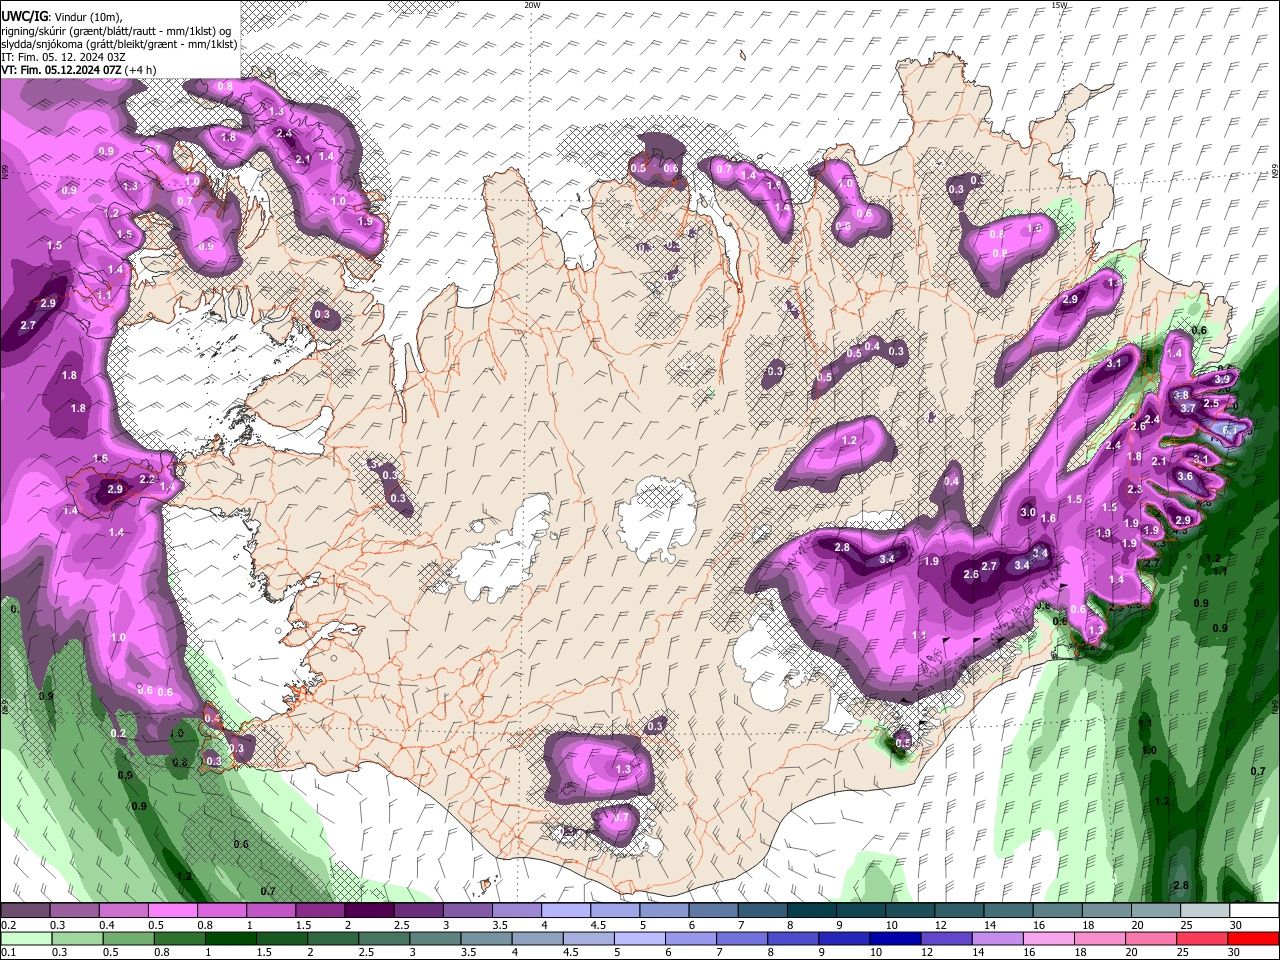Select the VT: Fim. 05.12.2024 07Z timestamp

tap(61, 70)
